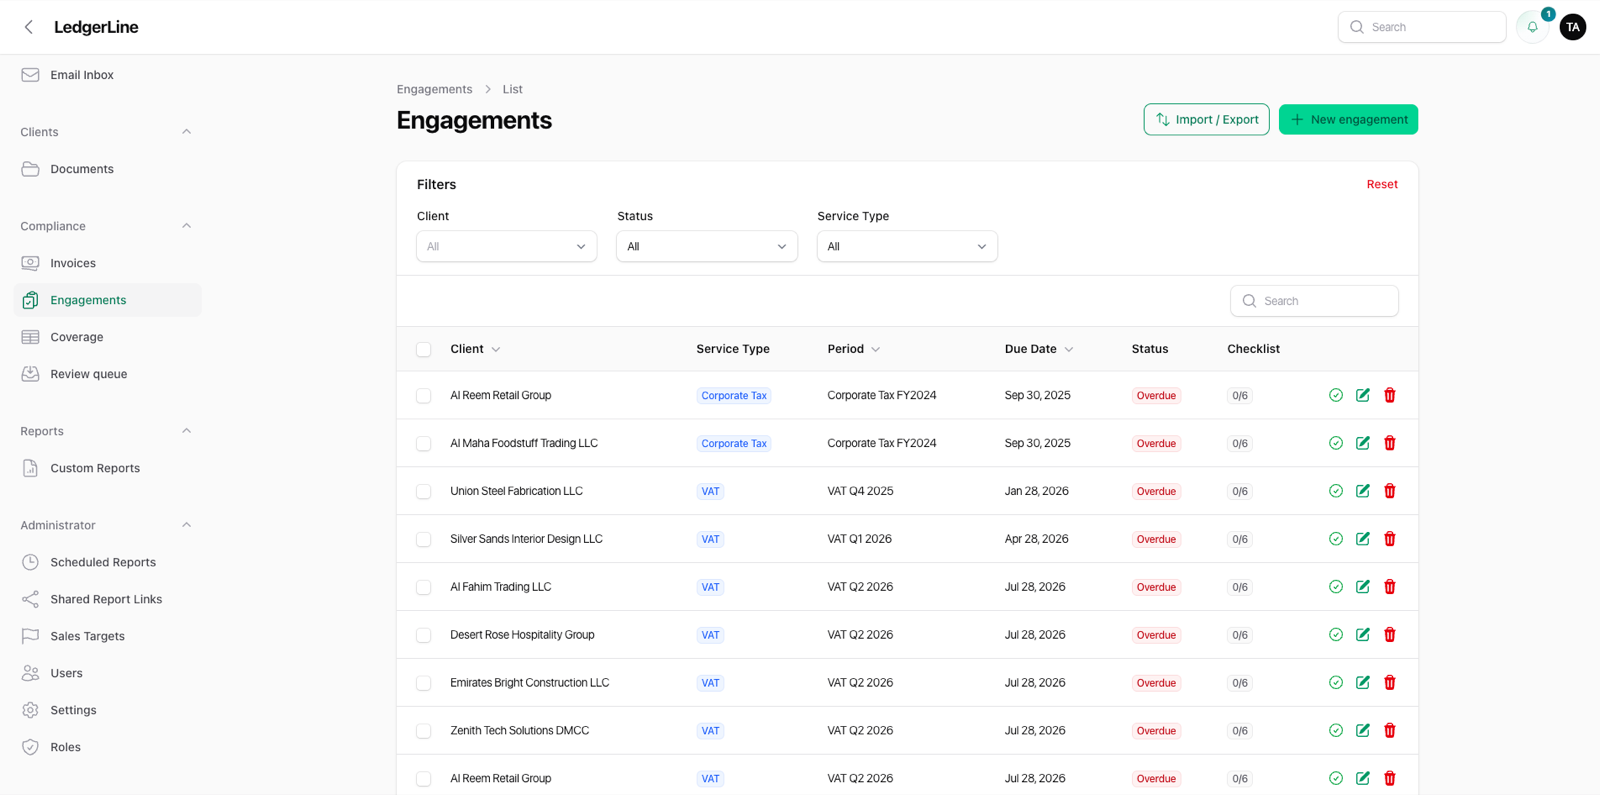Collapse the Compliance sidebar section
Screen dimensions: 1600x795
(186, 226)
